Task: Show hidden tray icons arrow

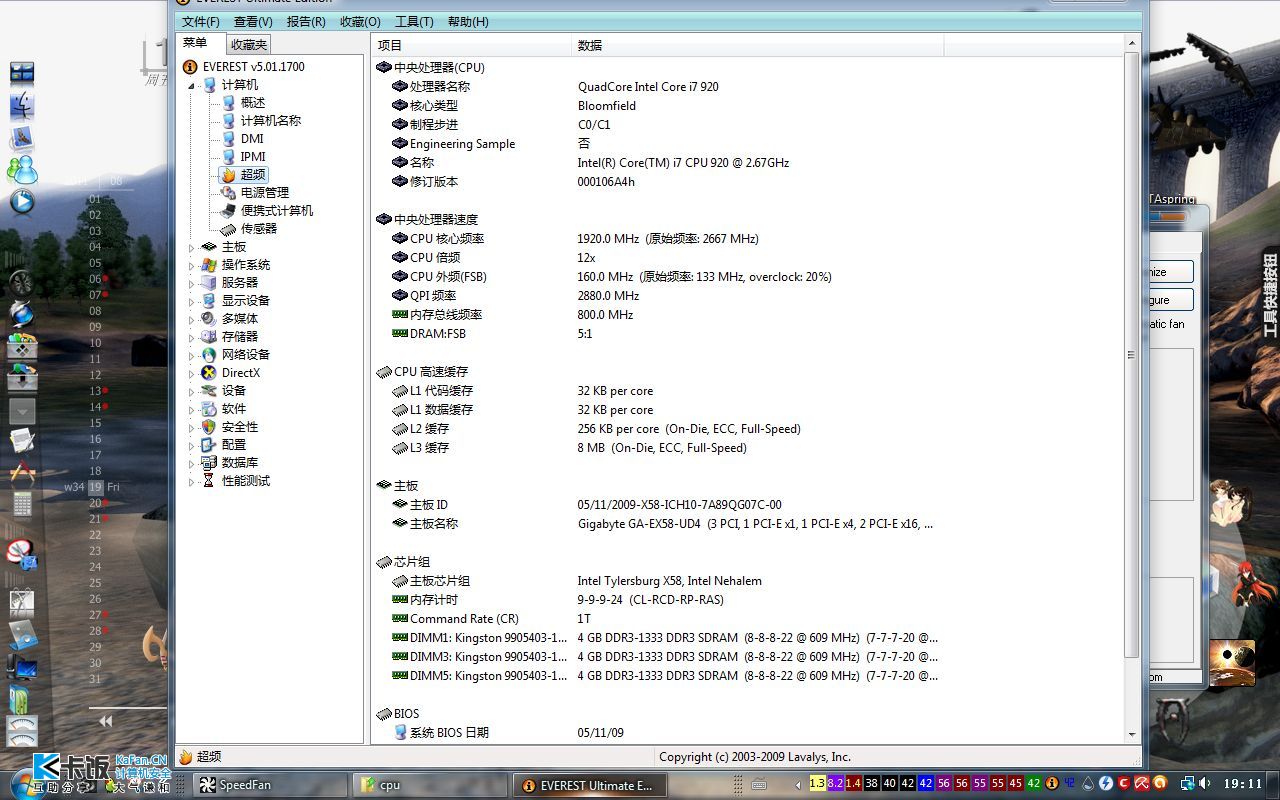Action: (799, 785)
